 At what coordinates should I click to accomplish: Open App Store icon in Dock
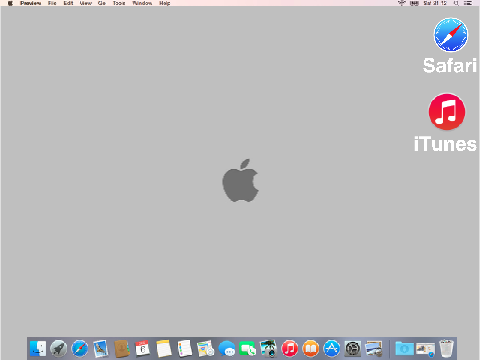[x=332, y=349]
